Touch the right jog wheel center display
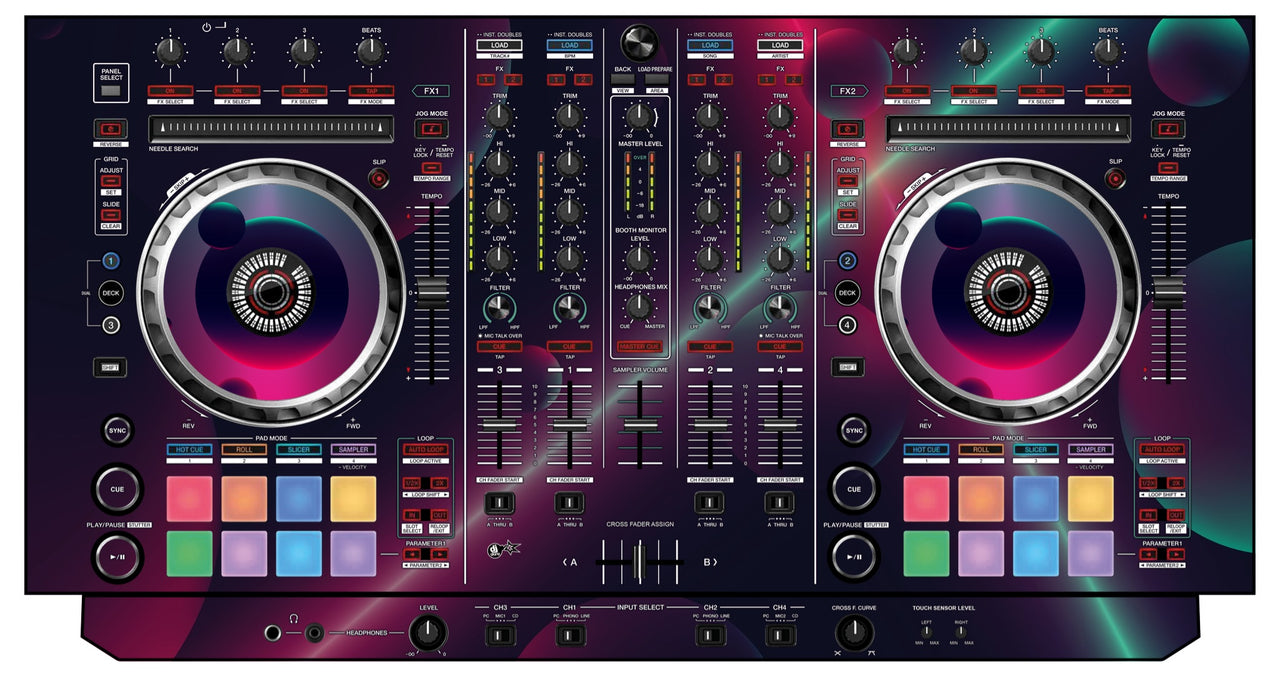This screenshot has height=680, width=1280. pos(1008,292)
